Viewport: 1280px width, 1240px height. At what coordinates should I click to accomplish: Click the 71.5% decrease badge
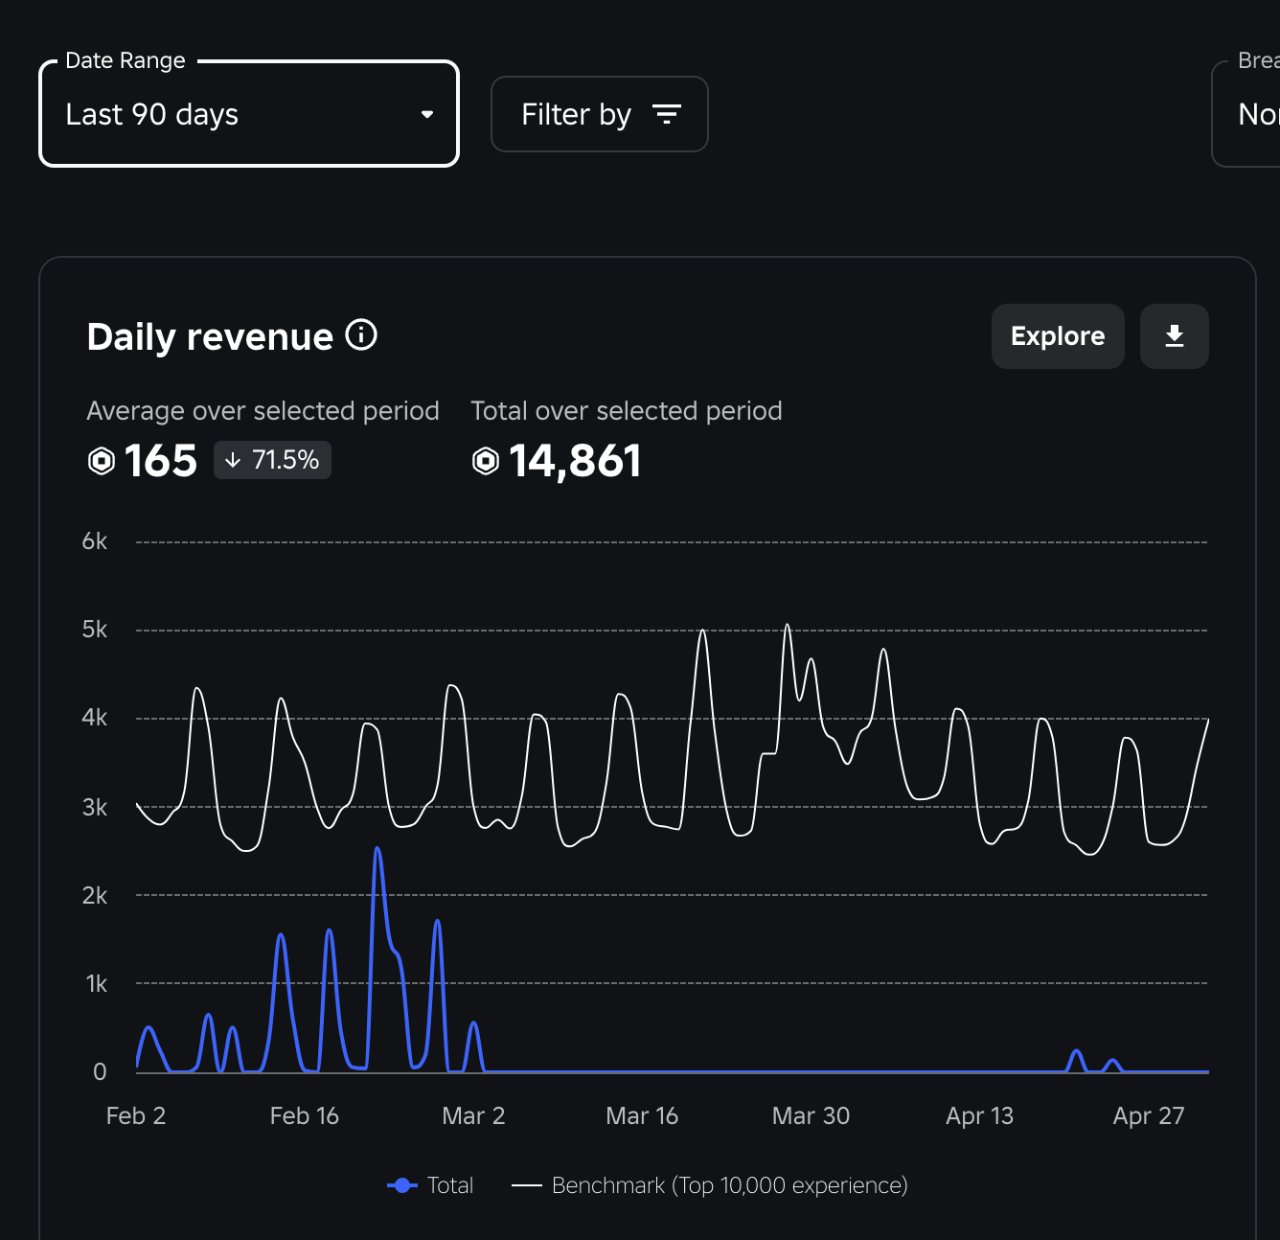[272, 460]
